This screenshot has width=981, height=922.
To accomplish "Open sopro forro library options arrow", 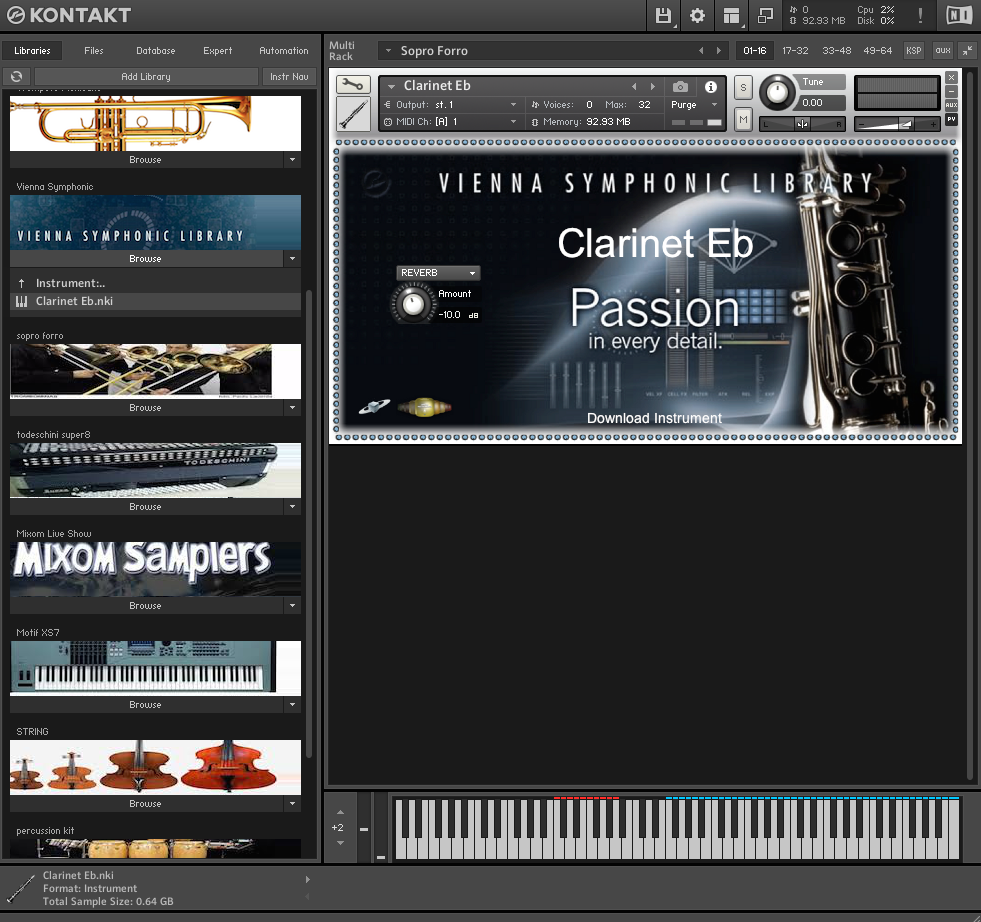I will (x=292, y=407).
